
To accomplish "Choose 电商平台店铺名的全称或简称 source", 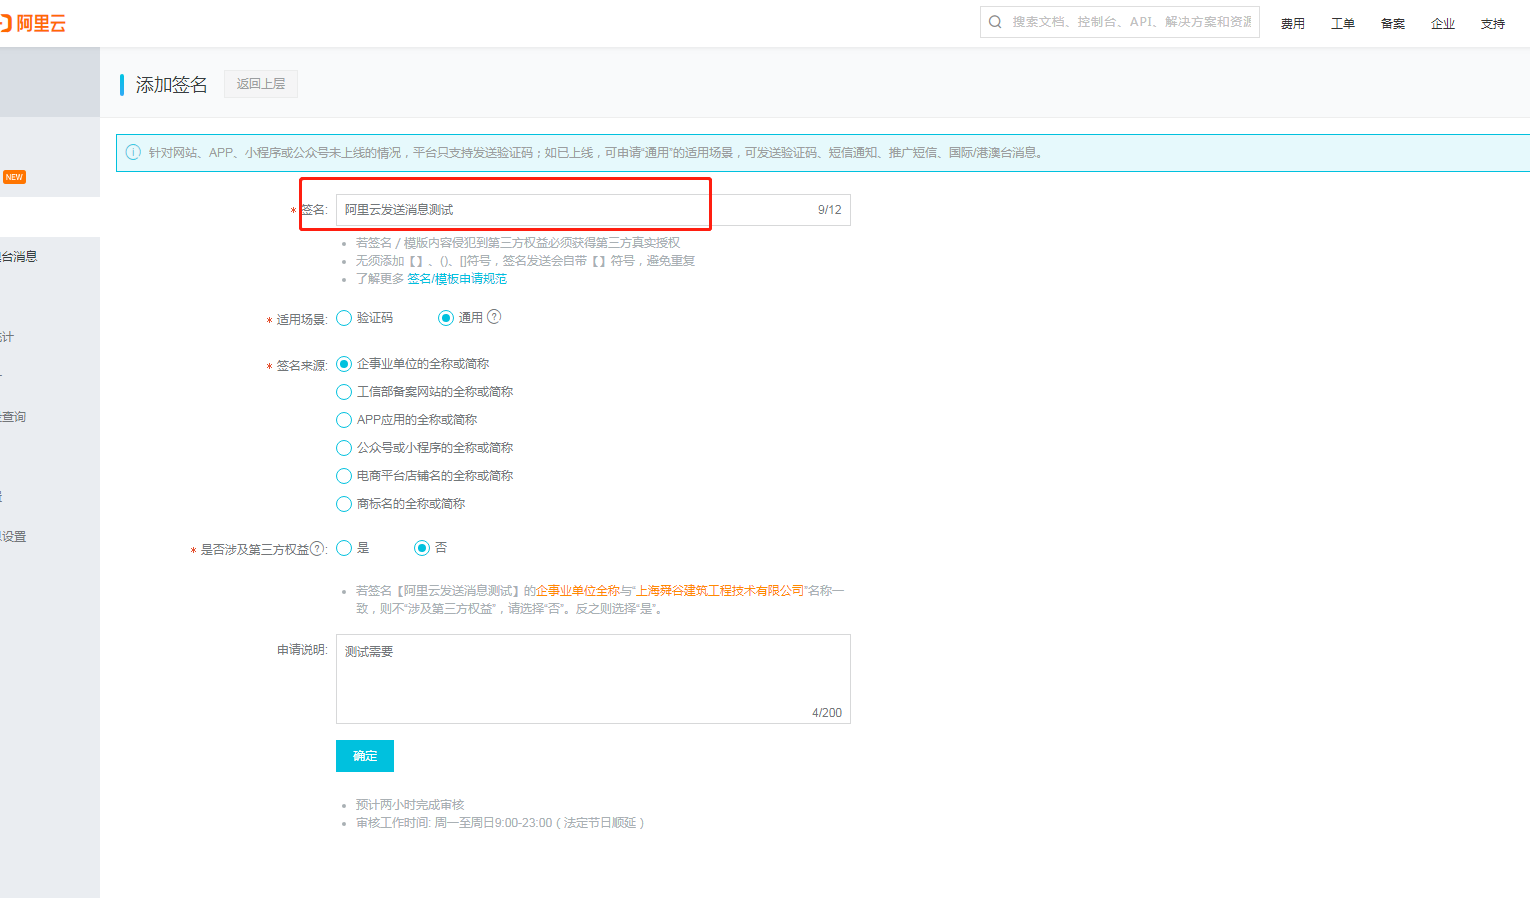I will click(x=344, y=476).
